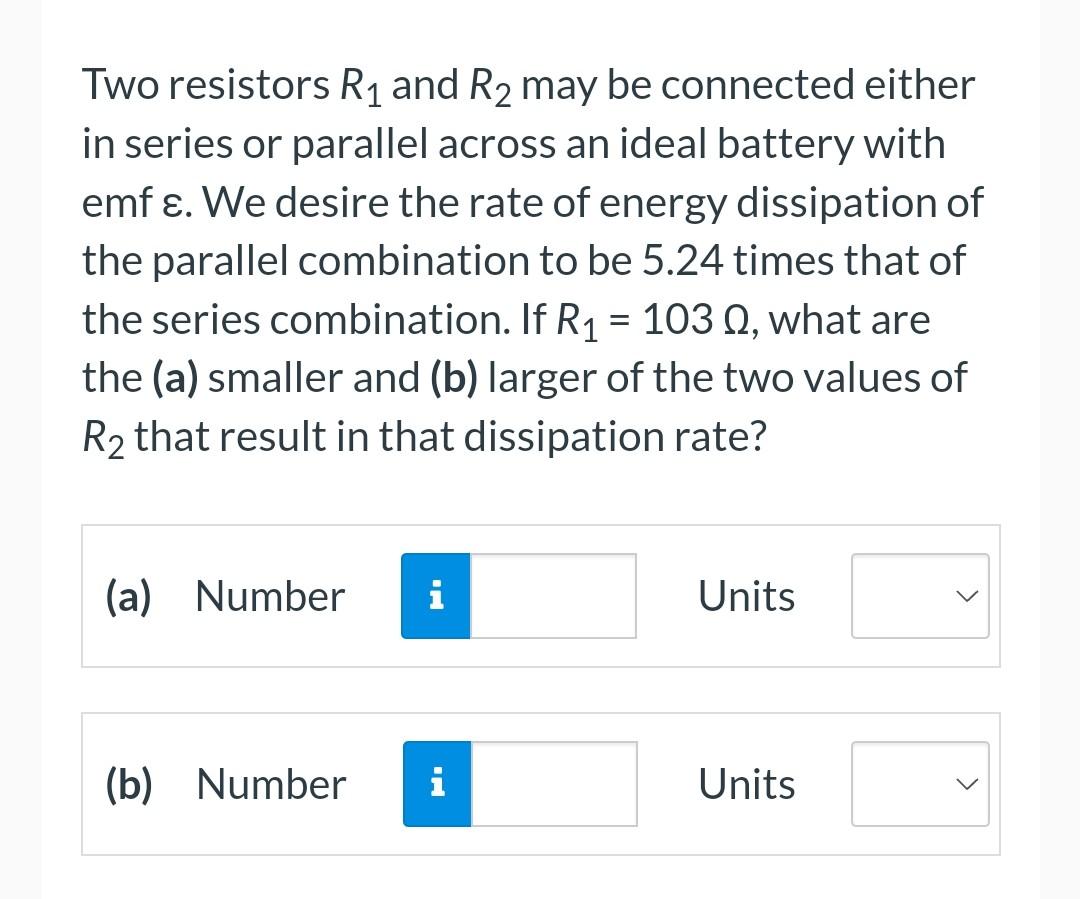
Task: Click the bold (b) label
Action: tap(127, 784)
